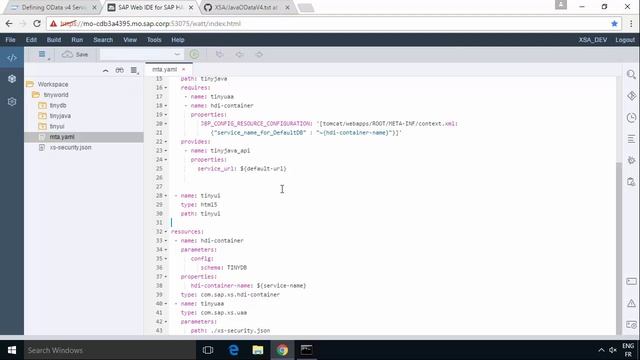Open the Help menu

tap(178, 40)
